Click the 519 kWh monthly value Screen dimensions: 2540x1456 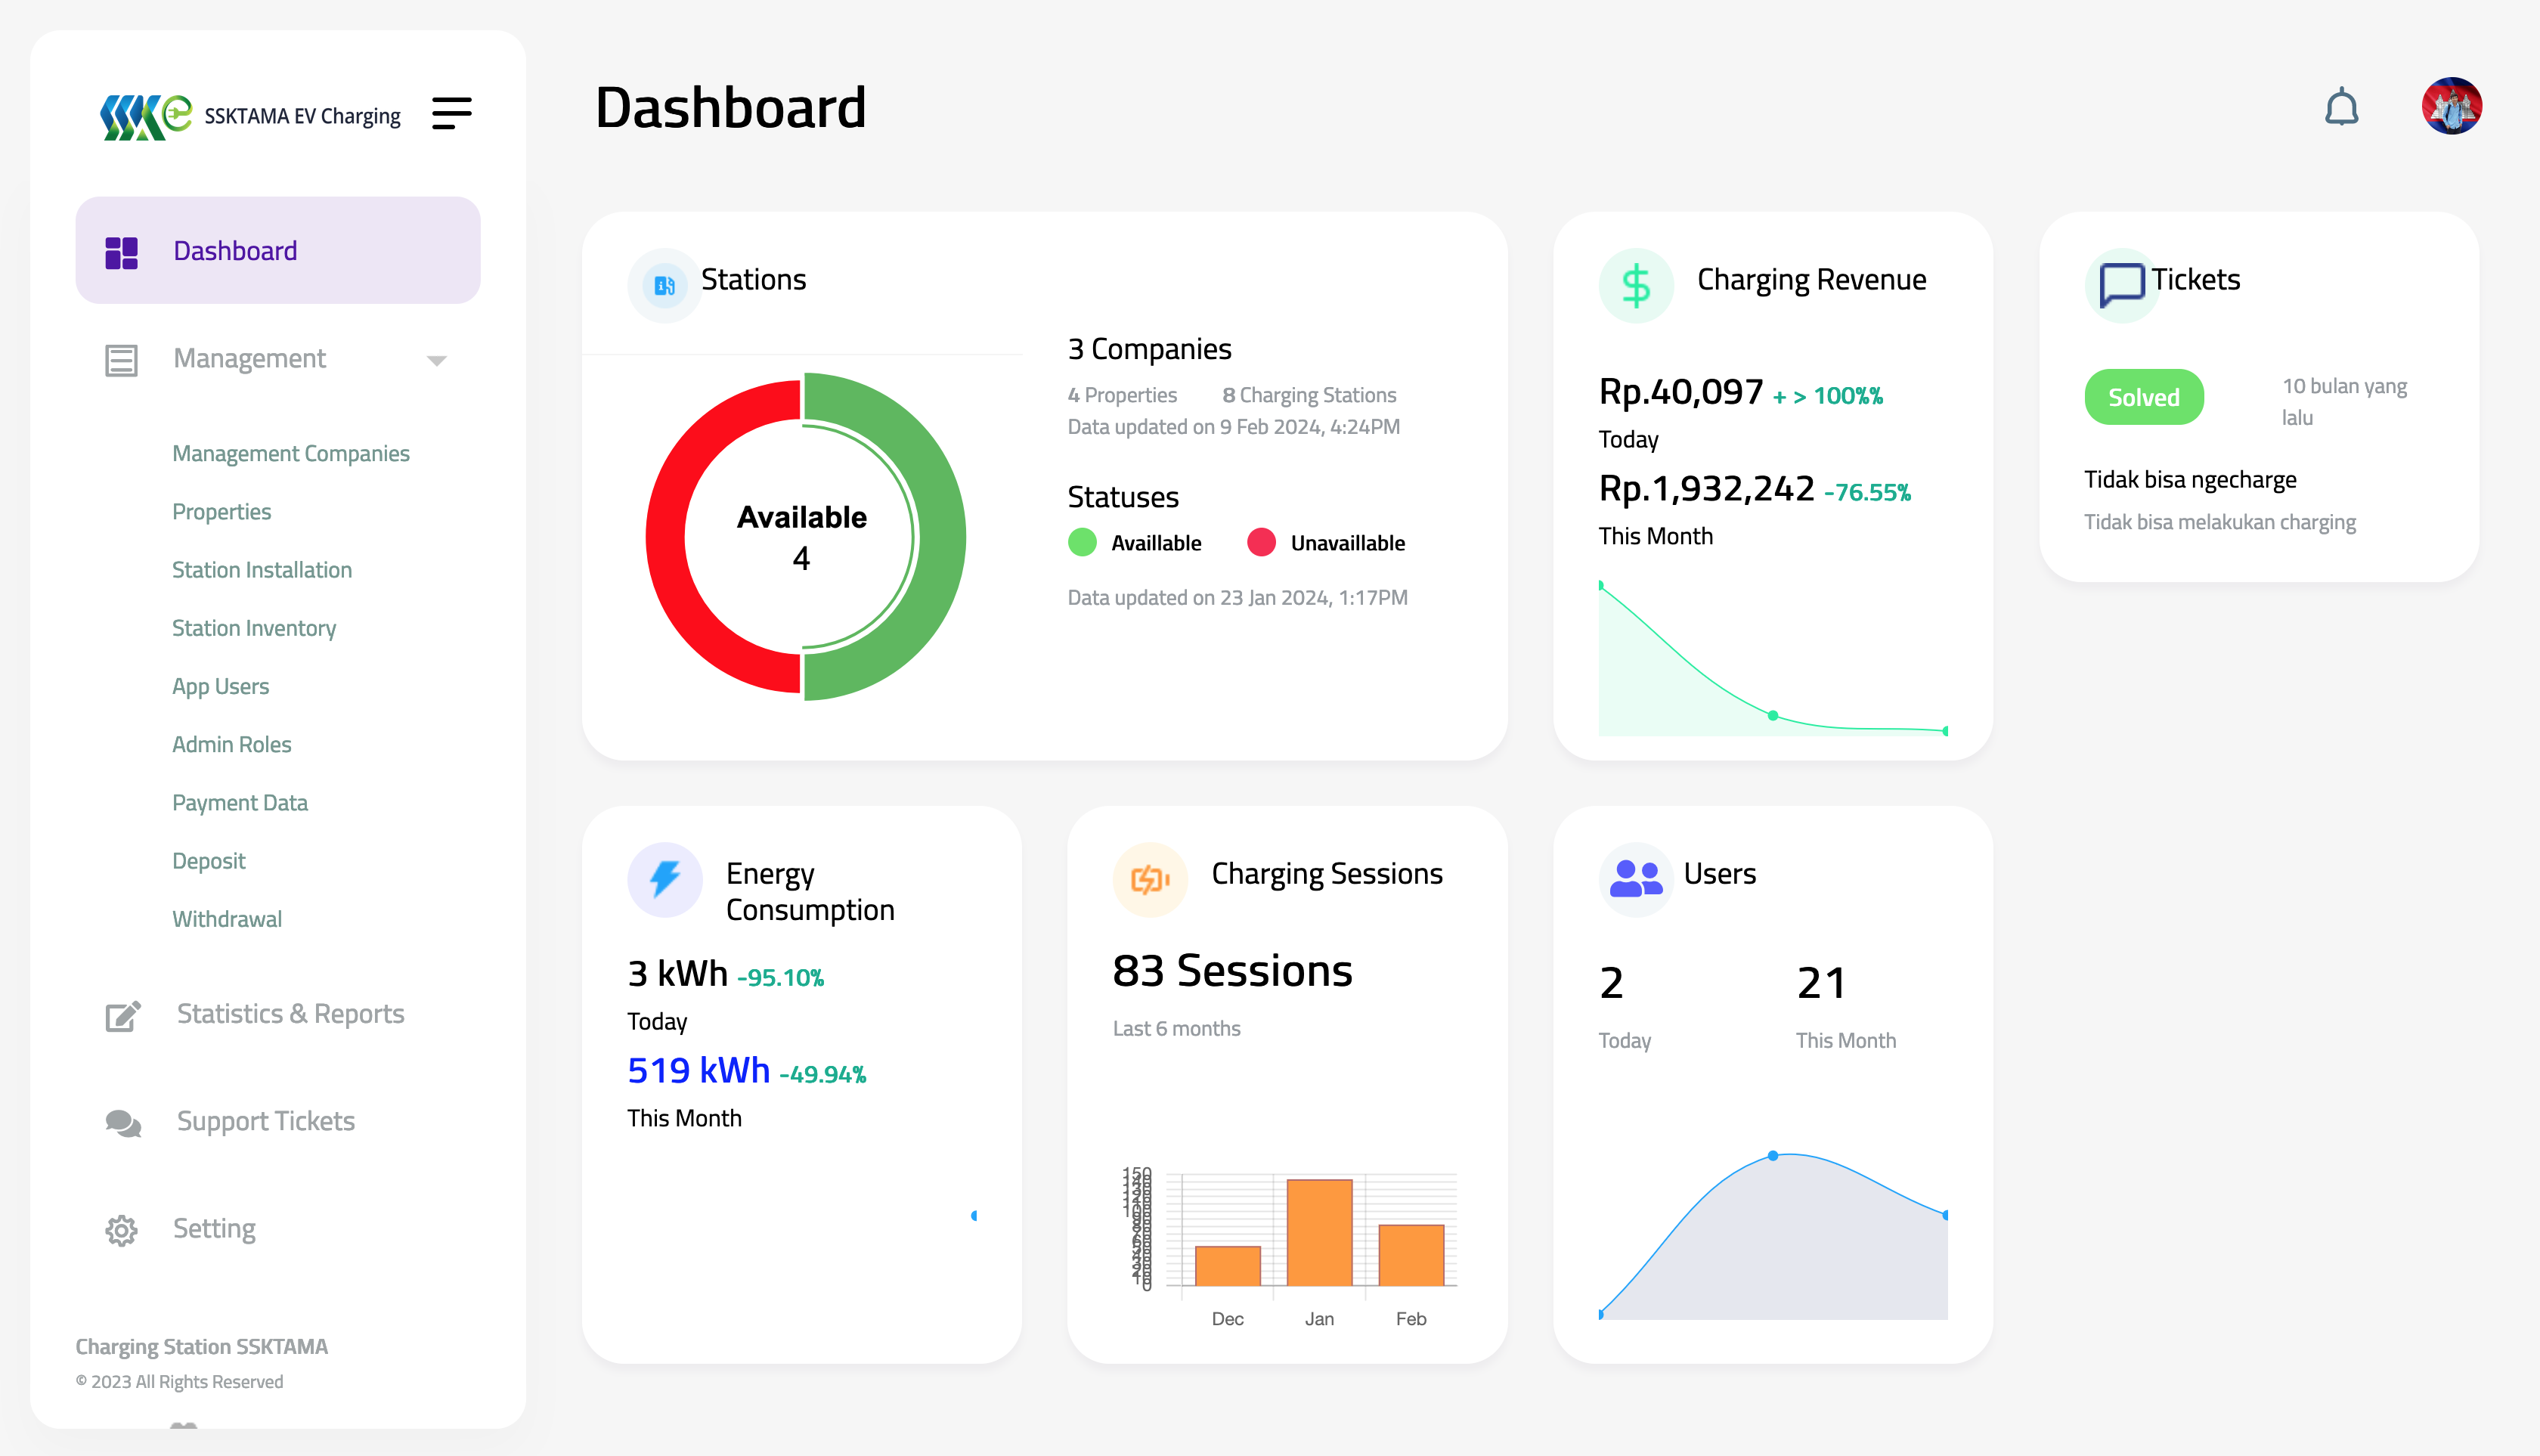698,1070
